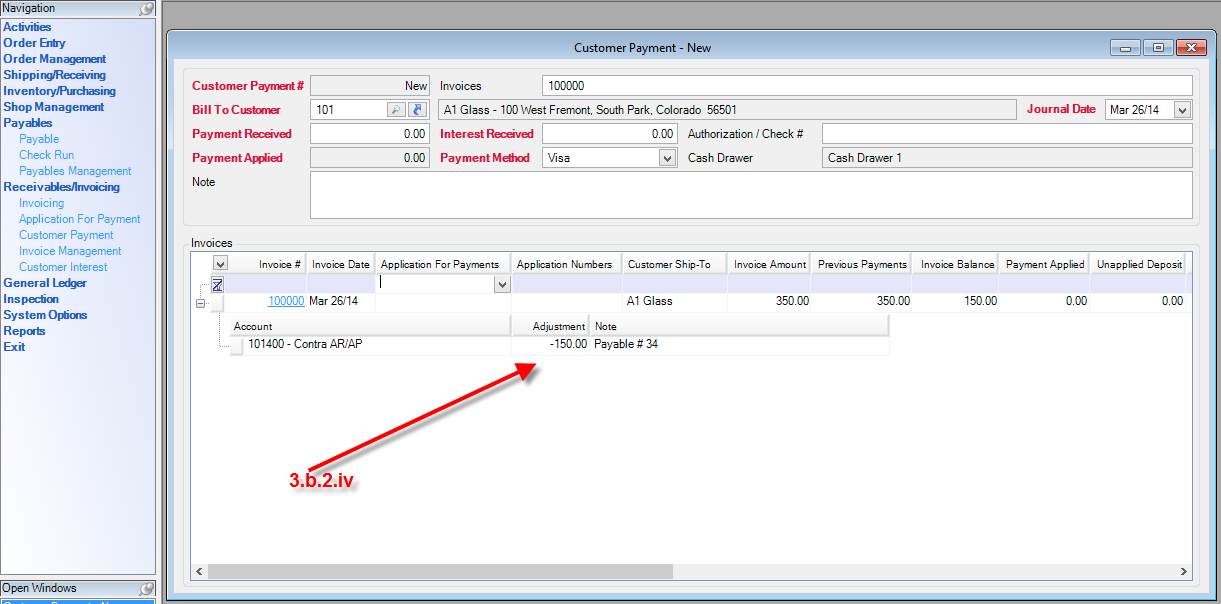Click into the Payment Received field

coord(369,134)
